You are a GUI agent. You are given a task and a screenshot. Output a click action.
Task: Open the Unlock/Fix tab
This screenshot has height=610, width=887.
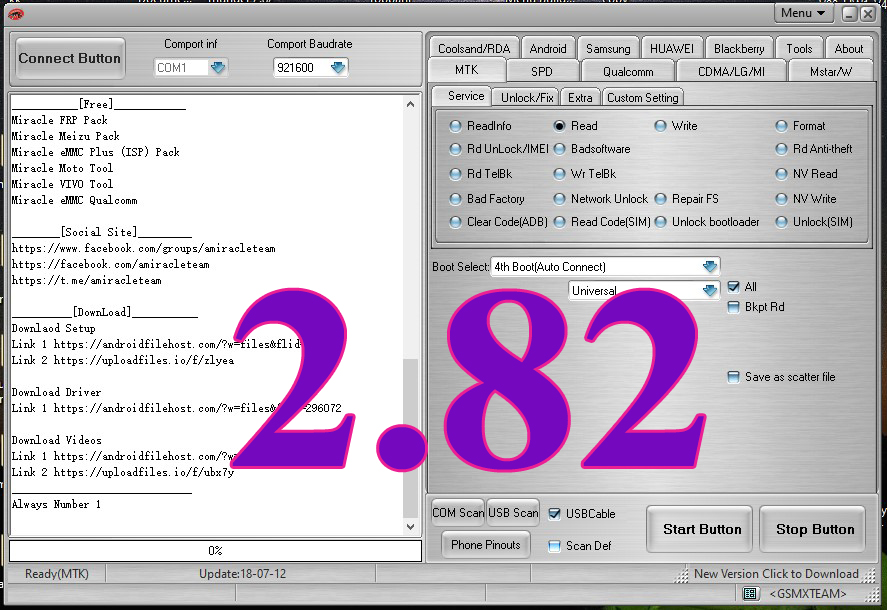[526, 96]
